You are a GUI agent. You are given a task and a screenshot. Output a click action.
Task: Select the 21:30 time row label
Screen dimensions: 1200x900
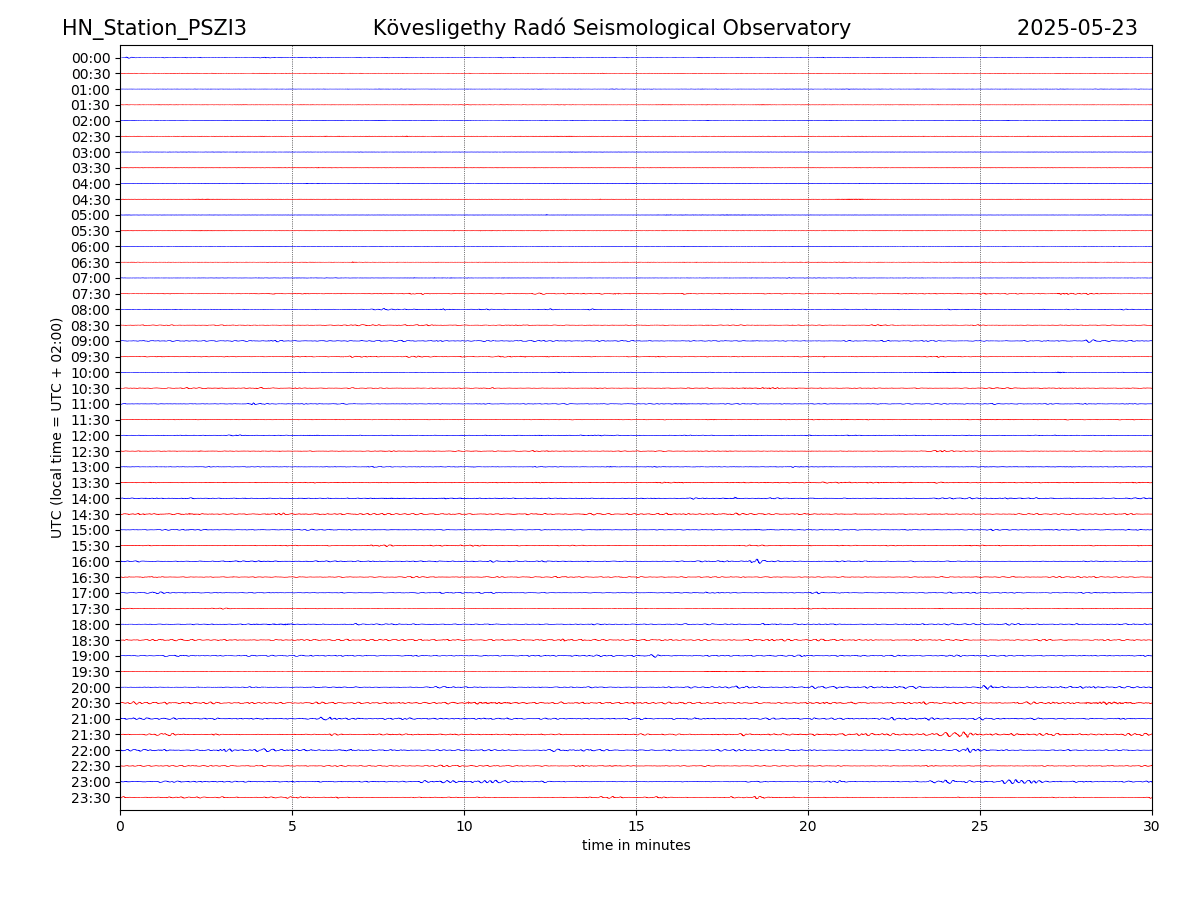(x=90, y=735)
